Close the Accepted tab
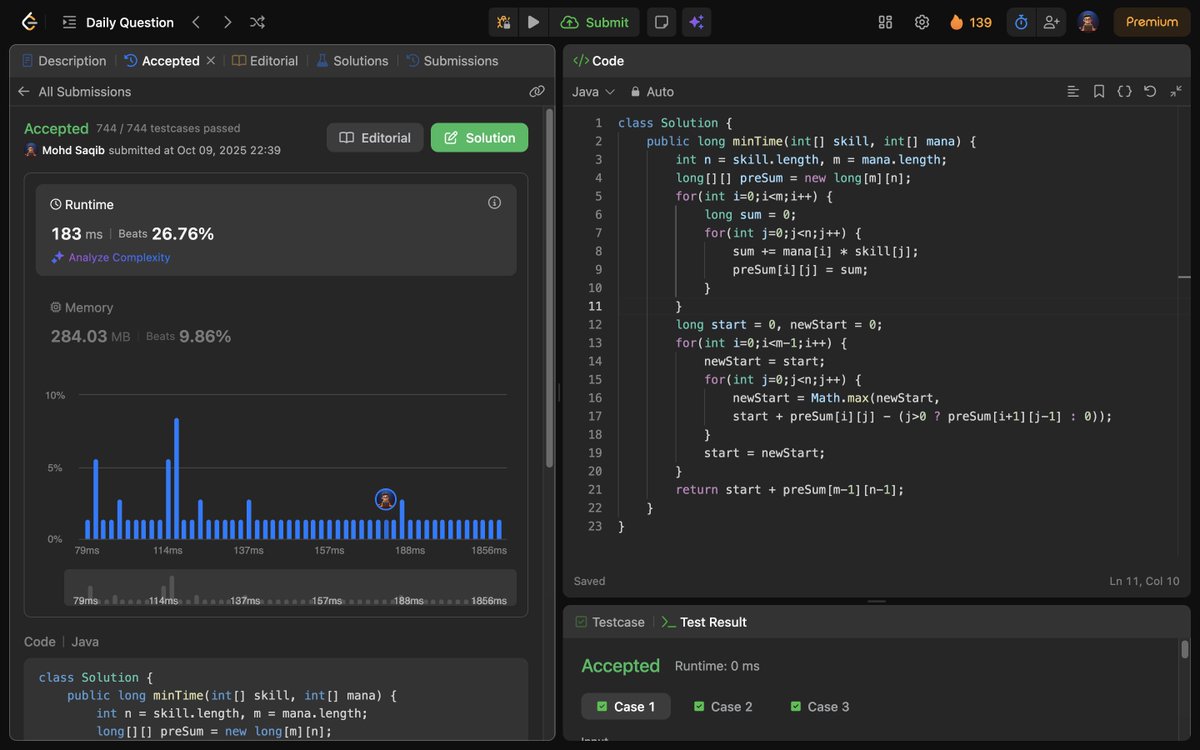 tap(211, 61)
